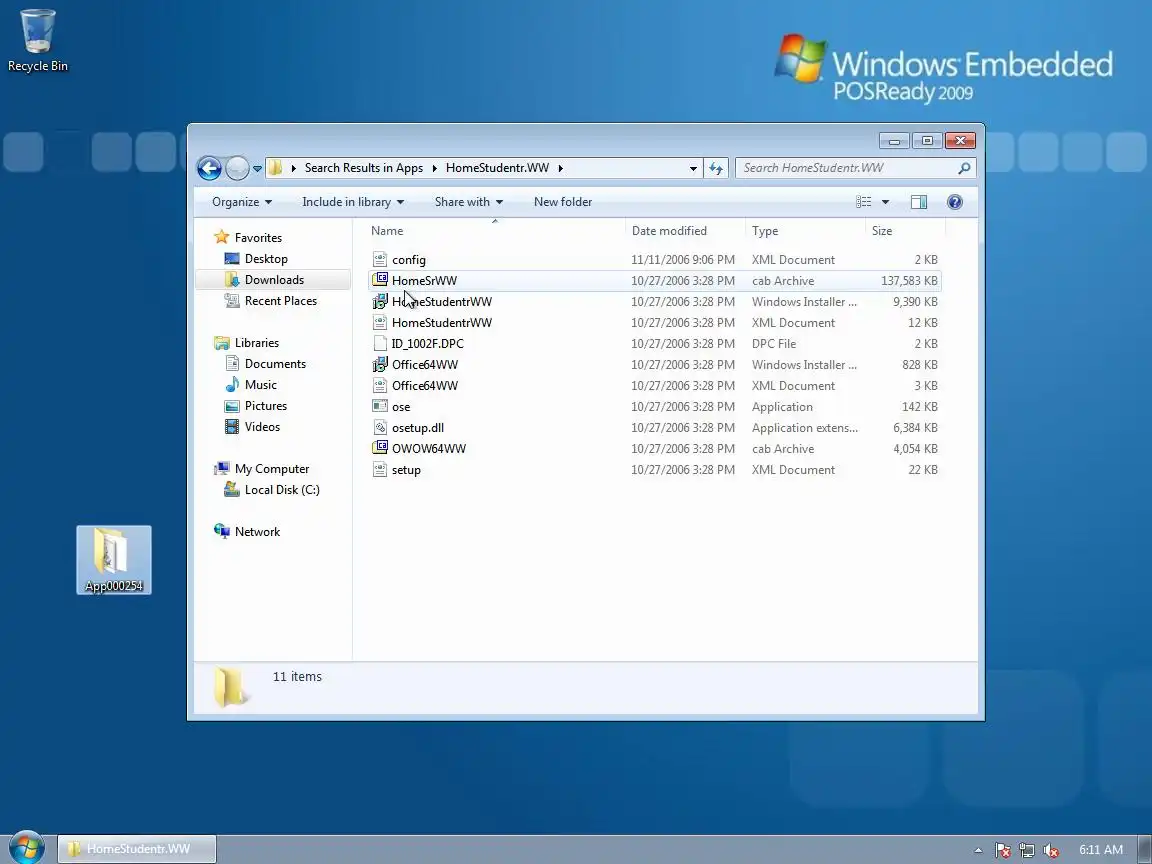Open the address bar history dropdown
The width and height of the screenshot is (1152, 864).
click(693, 168)
